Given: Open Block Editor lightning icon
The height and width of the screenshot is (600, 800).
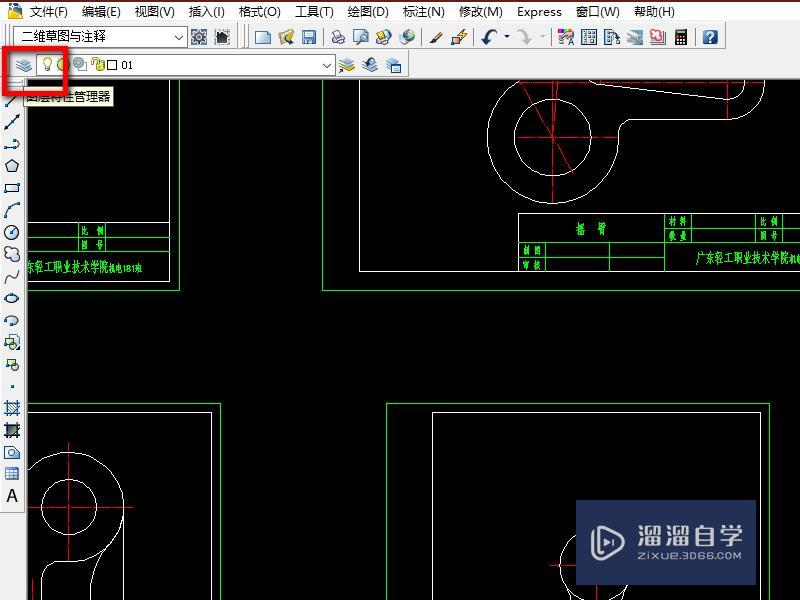Looking at the screenshot, I should click(x=459, y=37).
